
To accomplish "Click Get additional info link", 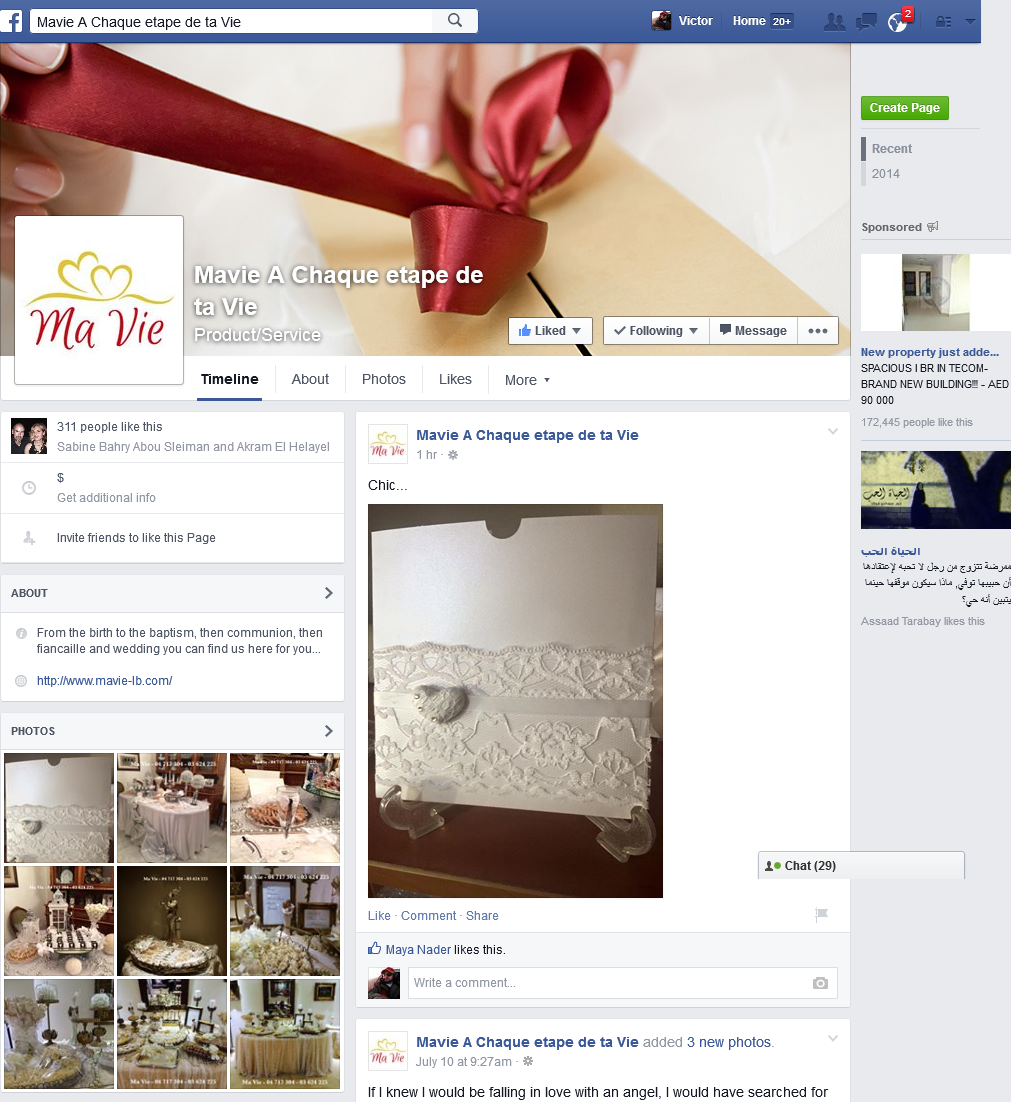I will click(x=106, y=498).
